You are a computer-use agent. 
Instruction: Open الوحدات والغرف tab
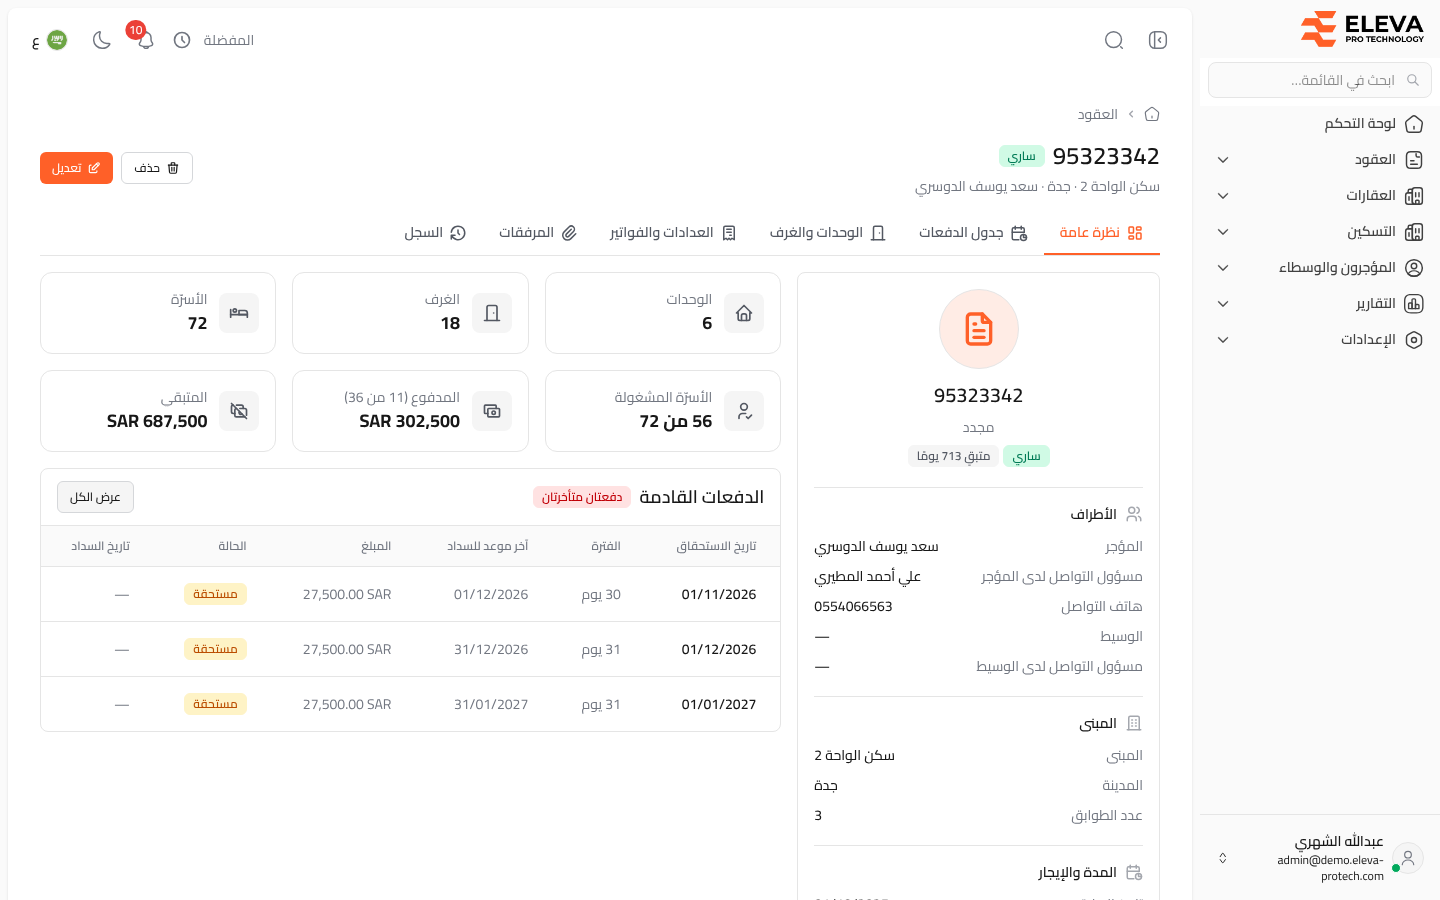tap(827, 232)
